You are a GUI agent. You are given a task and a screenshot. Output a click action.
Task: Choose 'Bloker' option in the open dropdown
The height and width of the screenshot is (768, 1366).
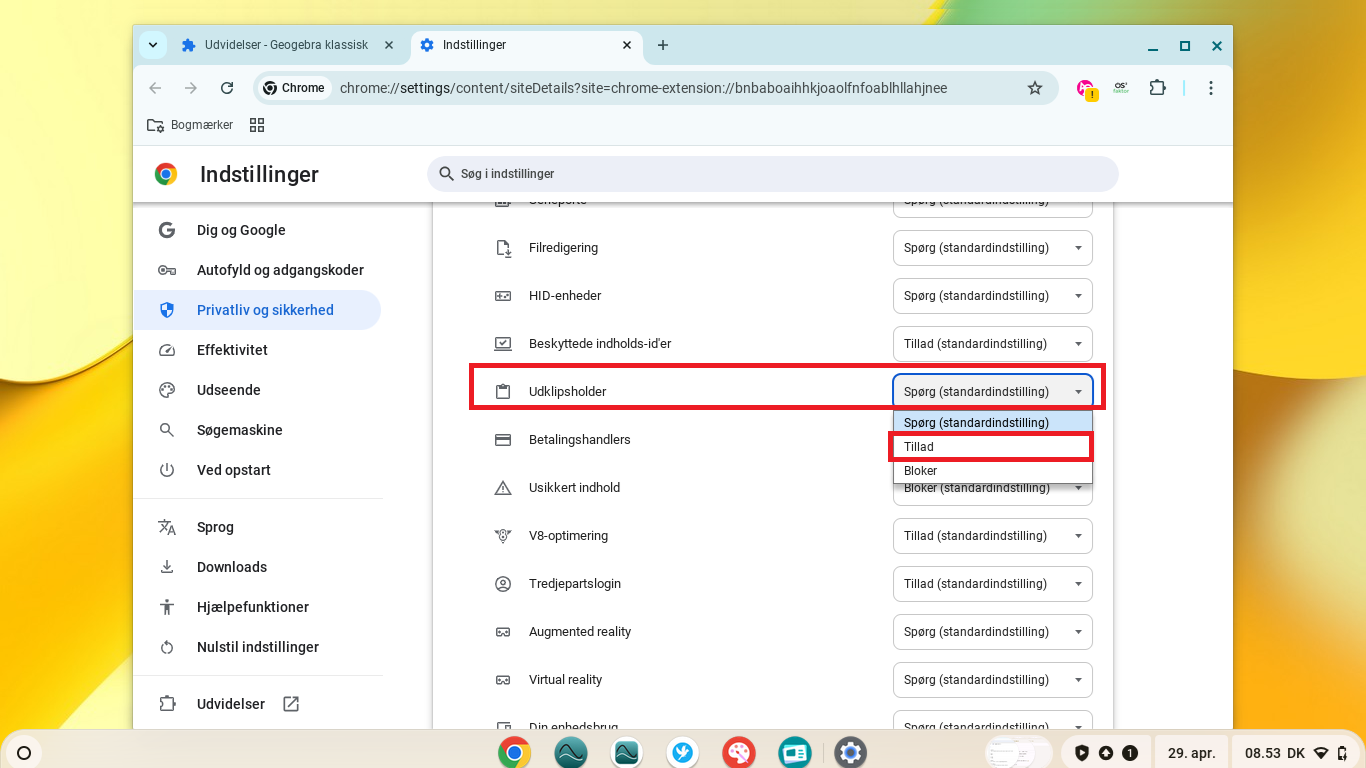pyautogui.click(x=991, y=471)
